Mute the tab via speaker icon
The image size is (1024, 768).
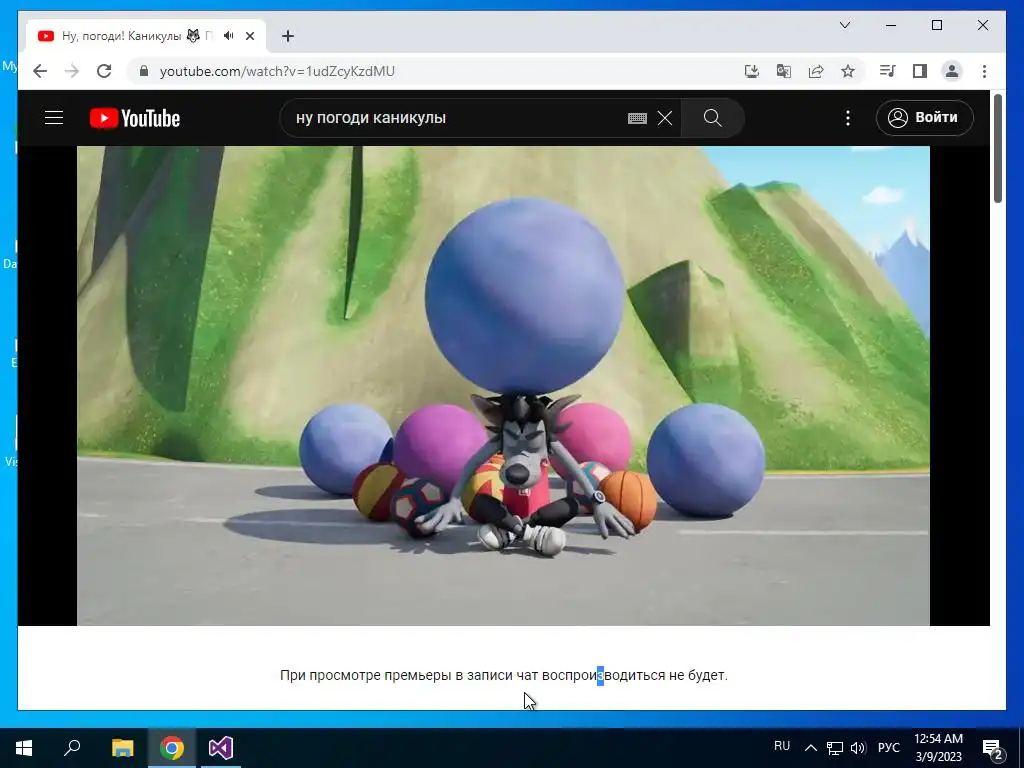coord(228,36)
